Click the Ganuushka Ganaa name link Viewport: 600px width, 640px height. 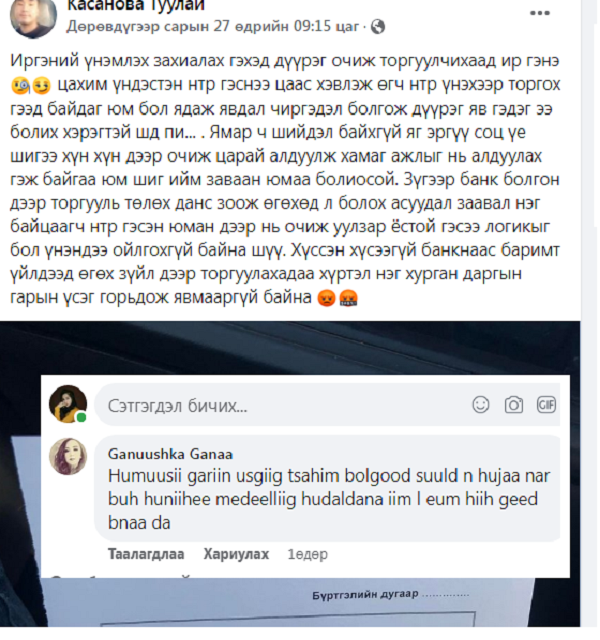pos(170,454)
